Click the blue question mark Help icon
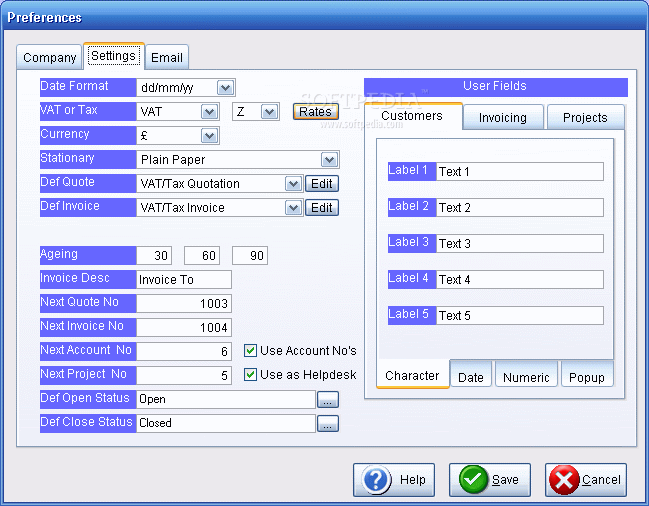The width and height of the screenshot is (649, 506). [x=376, y=480]
